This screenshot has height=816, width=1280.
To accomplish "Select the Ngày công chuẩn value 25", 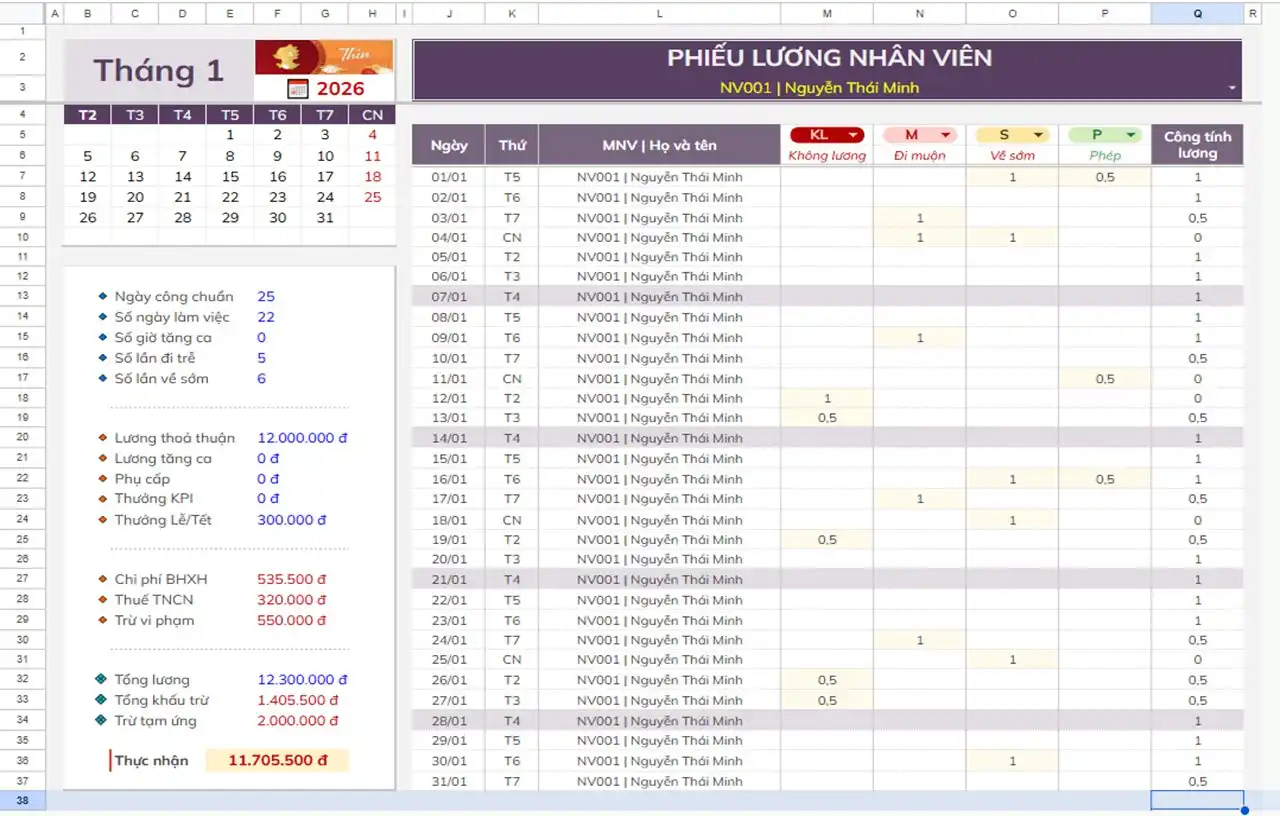I will [x=266, y=297].
